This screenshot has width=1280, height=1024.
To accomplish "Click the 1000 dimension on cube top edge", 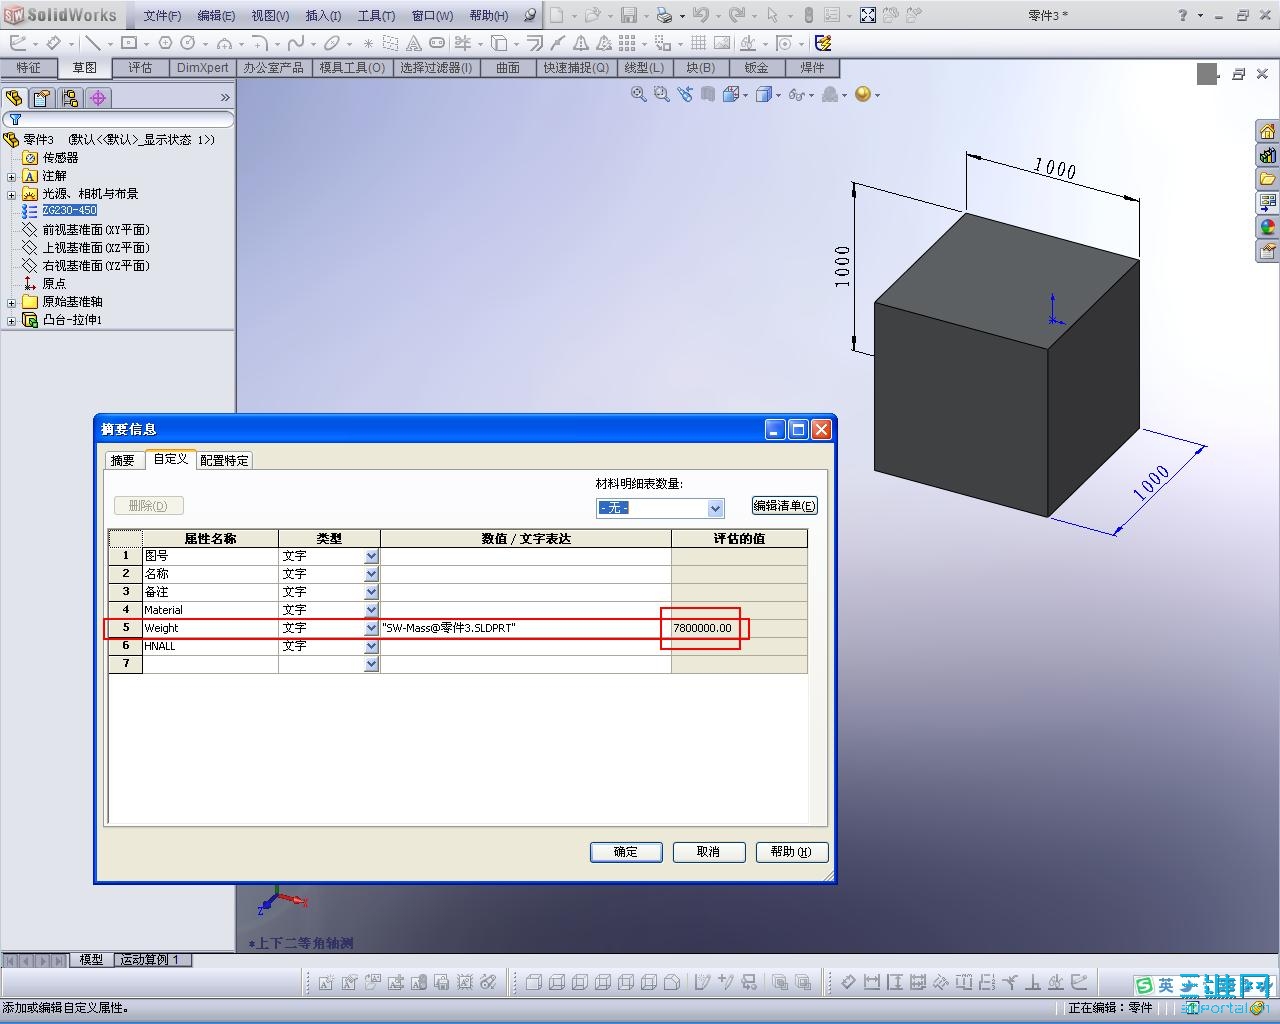I will (1055, 168).
